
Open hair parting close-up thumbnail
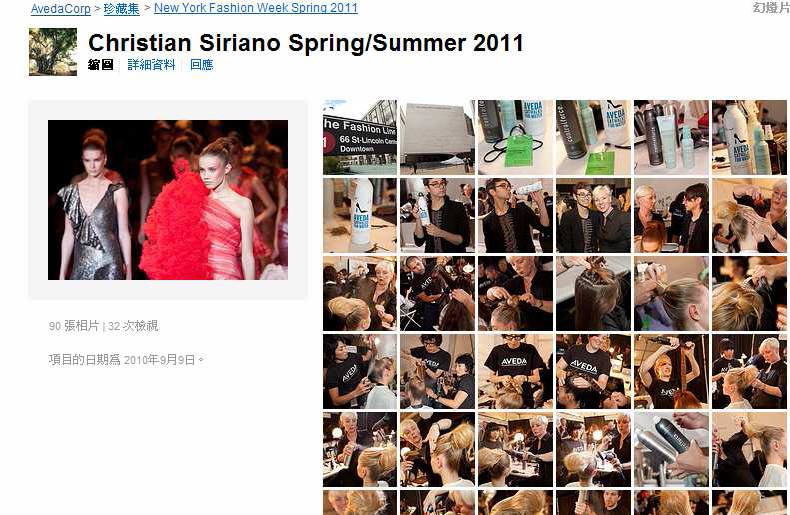click(x=593, y=293)
